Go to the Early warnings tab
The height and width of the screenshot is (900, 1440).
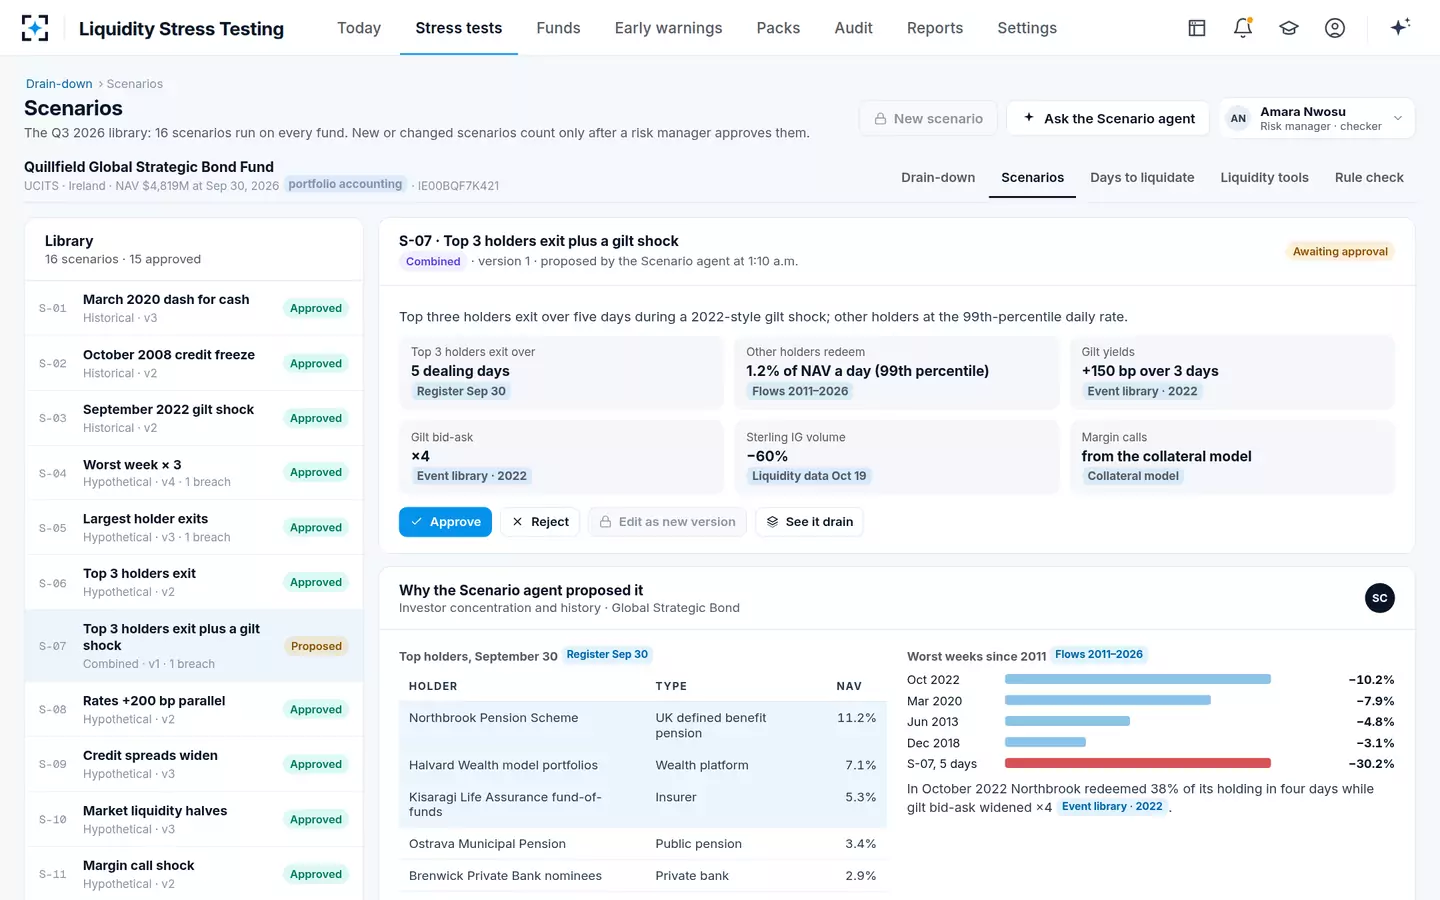tap(668, 28)
